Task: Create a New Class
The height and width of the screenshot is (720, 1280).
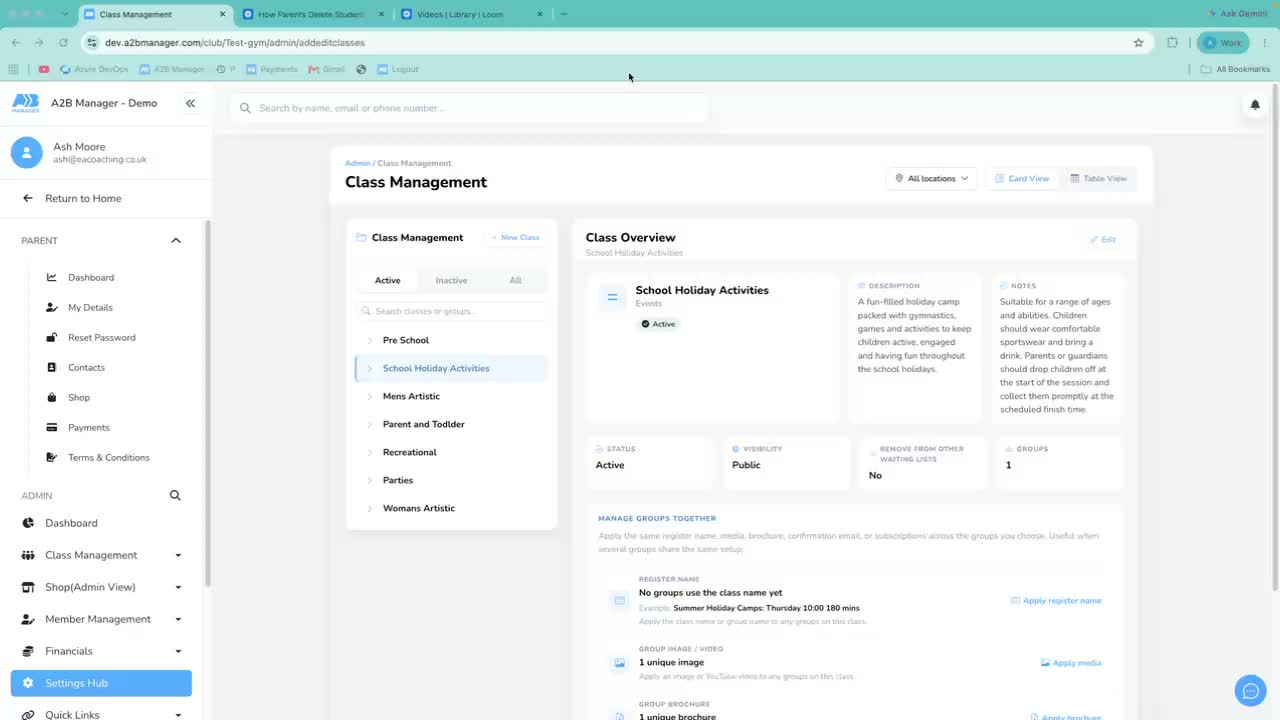Action: (x=515, y=237)
